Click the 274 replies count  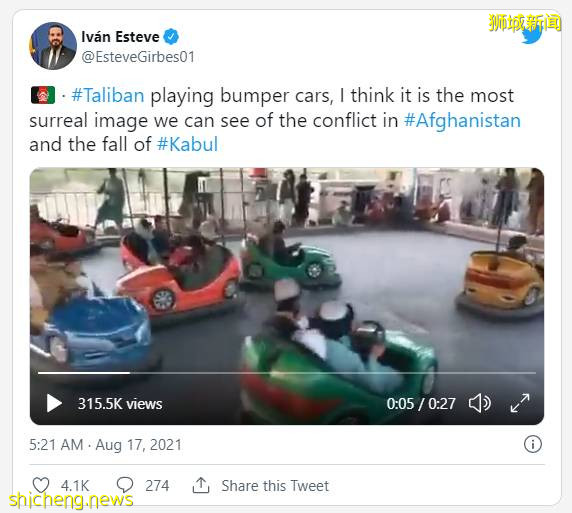click(x=157, y=486)
